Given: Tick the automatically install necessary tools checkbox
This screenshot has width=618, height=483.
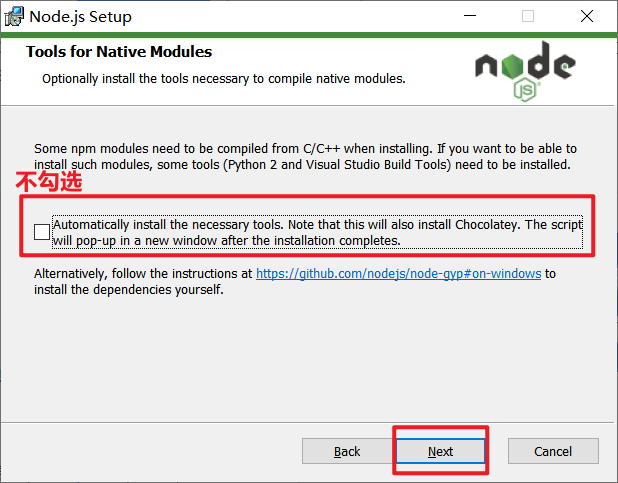Looking at the screenshot, I should click(x=42, y=232).
